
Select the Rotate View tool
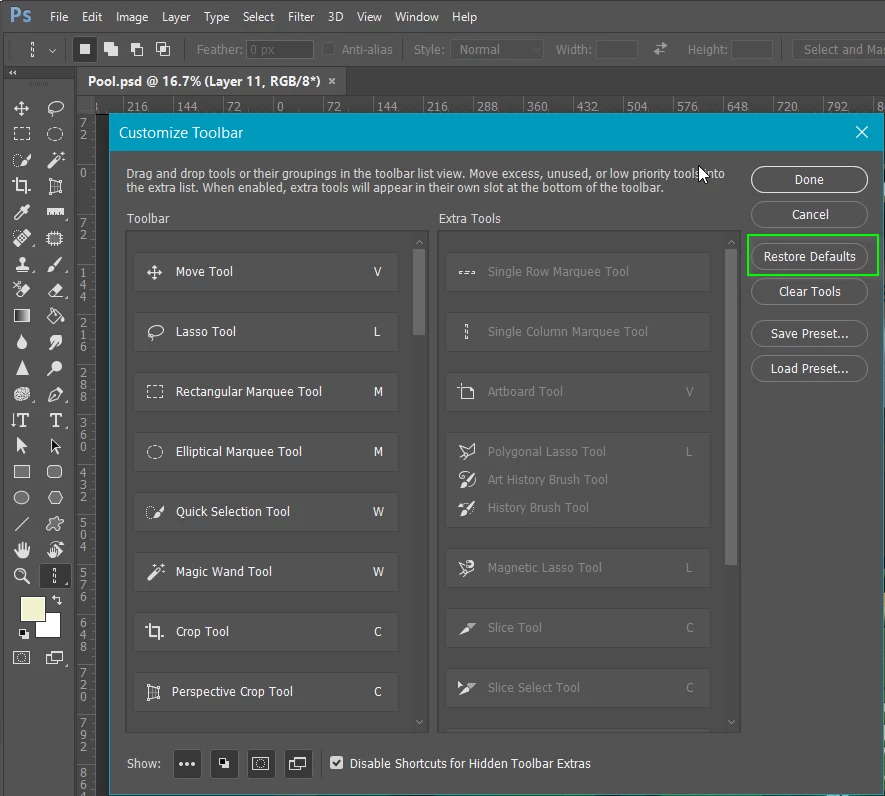[x=55, y=550]
